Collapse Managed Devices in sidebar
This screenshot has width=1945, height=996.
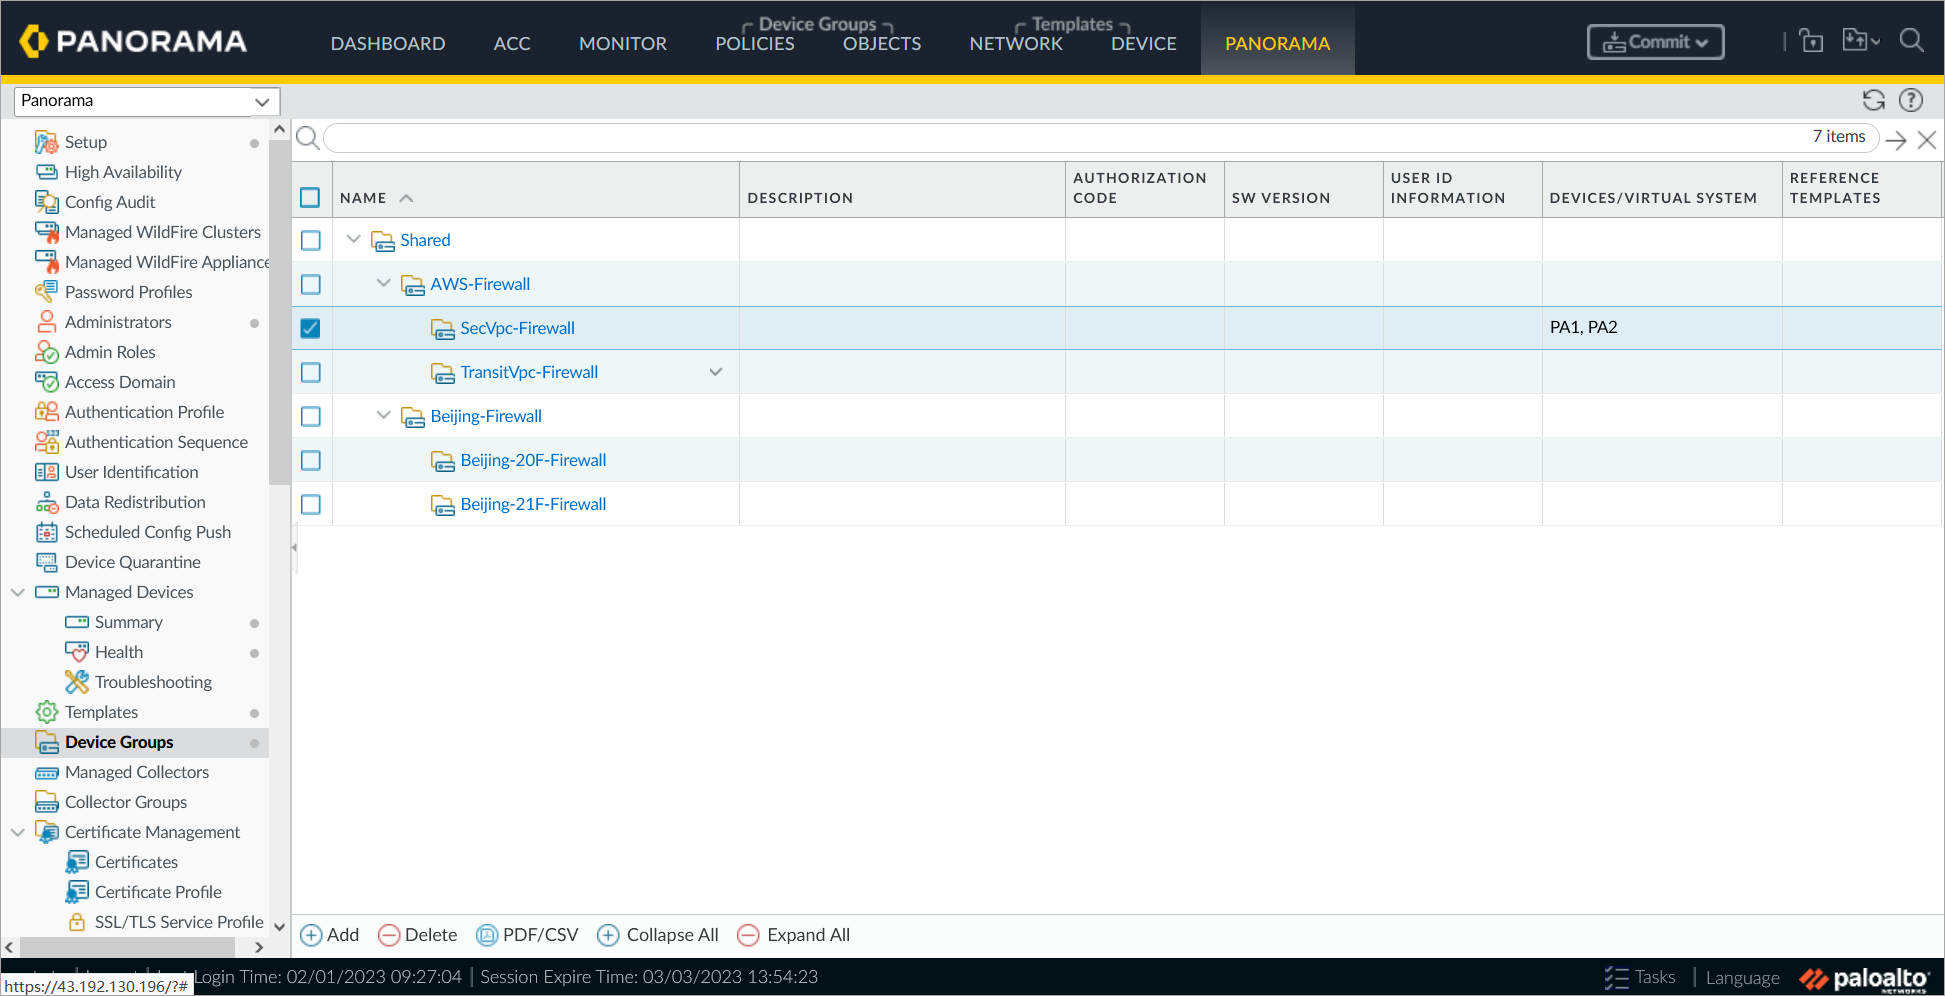coord(17,592)
